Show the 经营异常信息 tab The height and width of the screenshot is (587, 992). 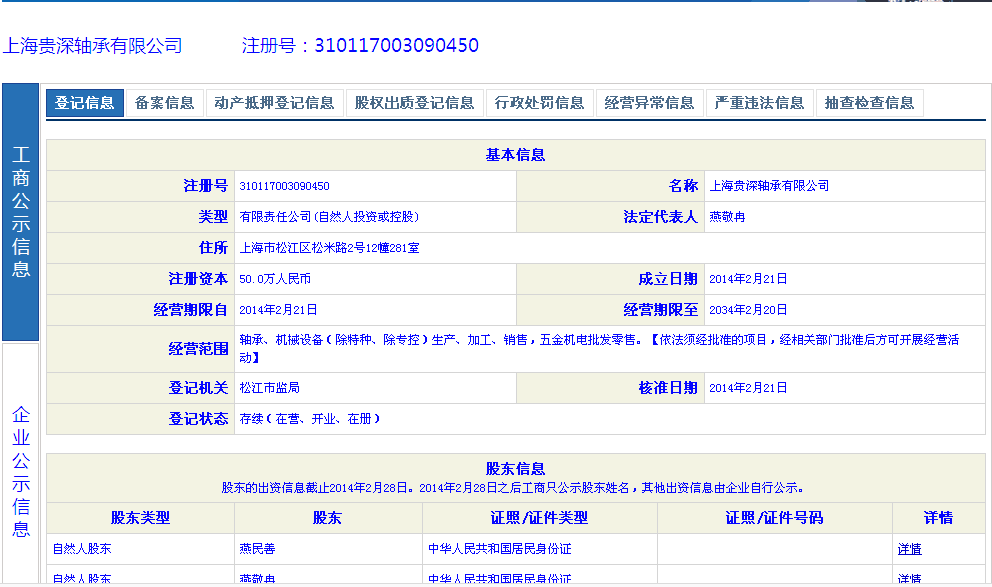[x=649, y=103]
